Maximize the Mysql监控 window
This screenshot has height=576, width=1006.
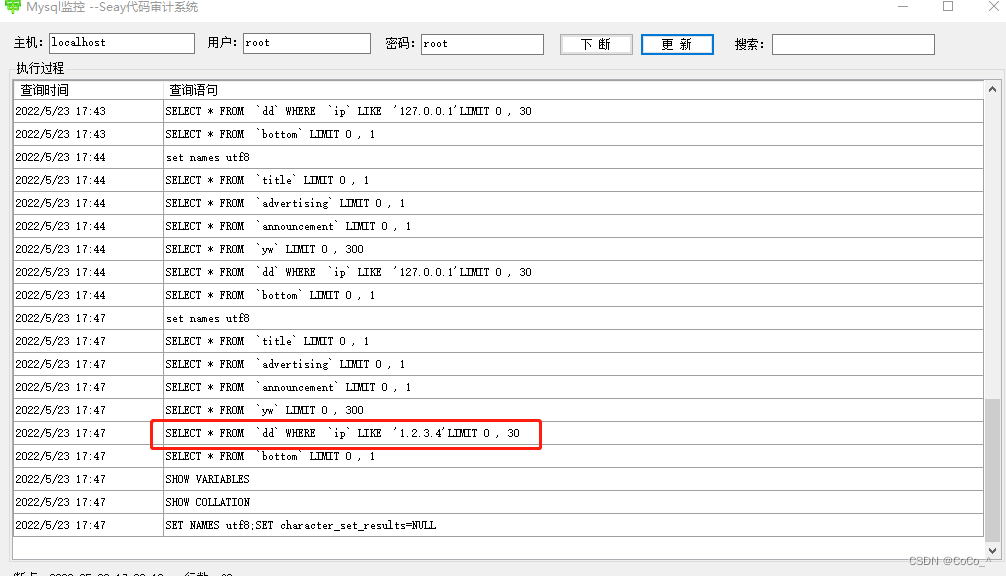948,6
